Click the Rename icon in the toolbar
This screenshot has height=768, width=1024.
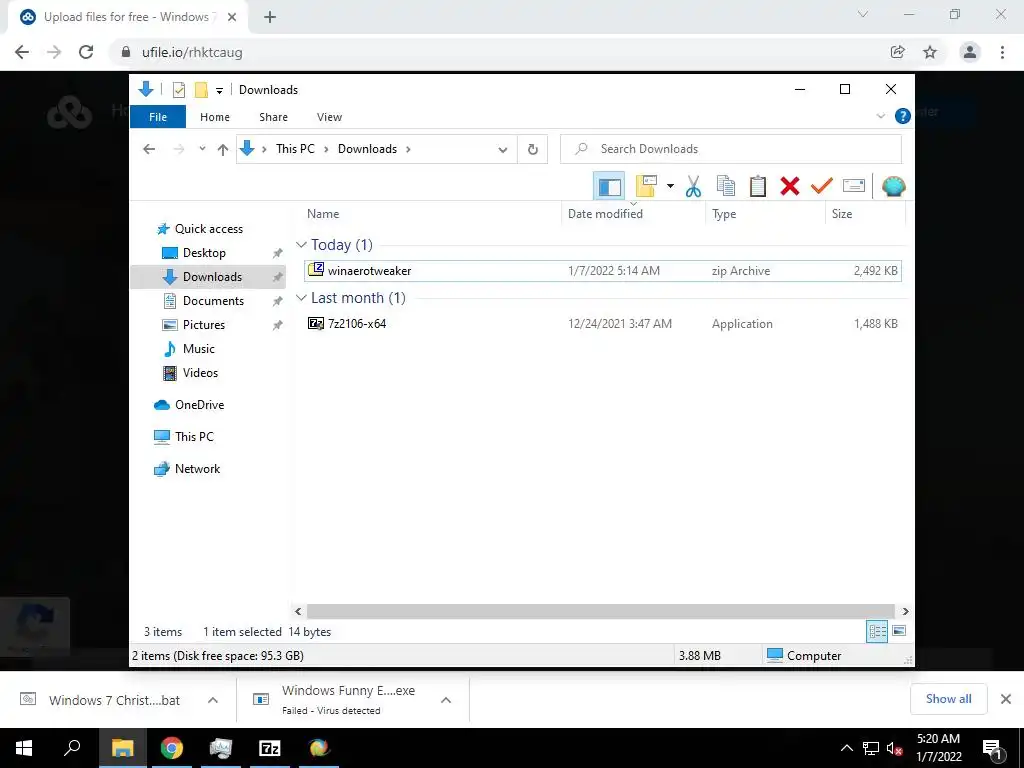pyautogui.click(x=854, y=186)
